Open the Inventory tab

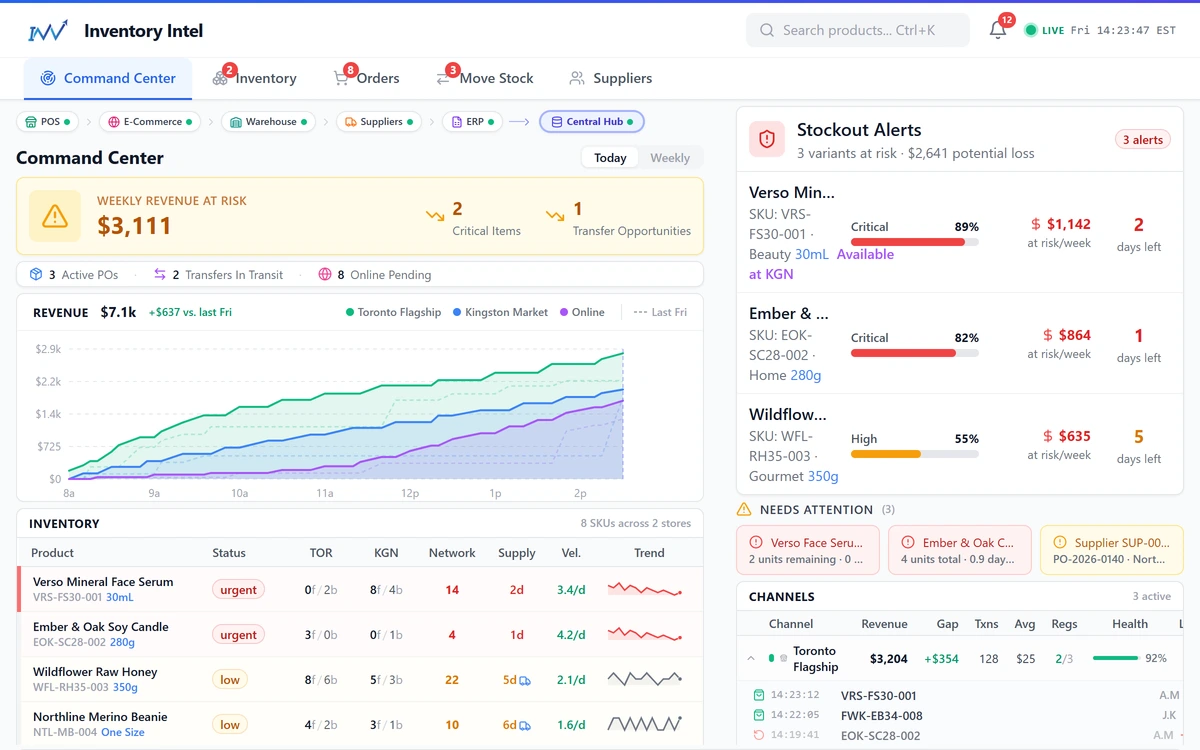(254, 78)
